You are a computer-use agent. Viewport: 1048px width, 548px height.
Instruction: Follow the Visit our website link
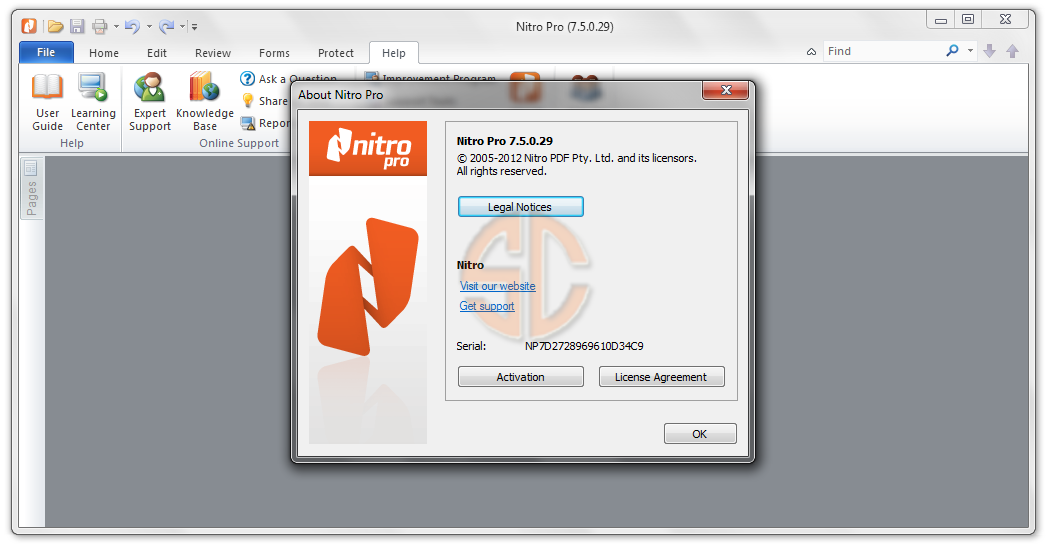(497, 286)
